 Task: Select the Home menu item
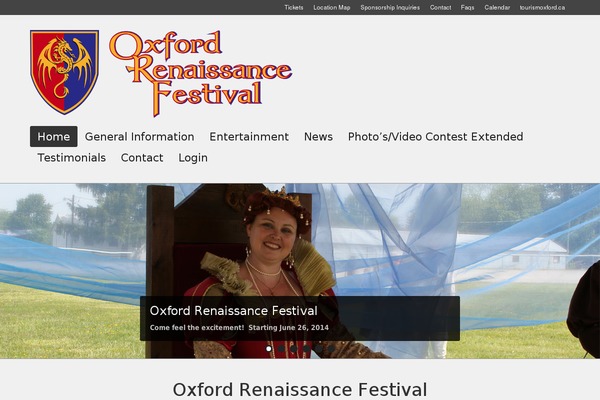(54, 137)
